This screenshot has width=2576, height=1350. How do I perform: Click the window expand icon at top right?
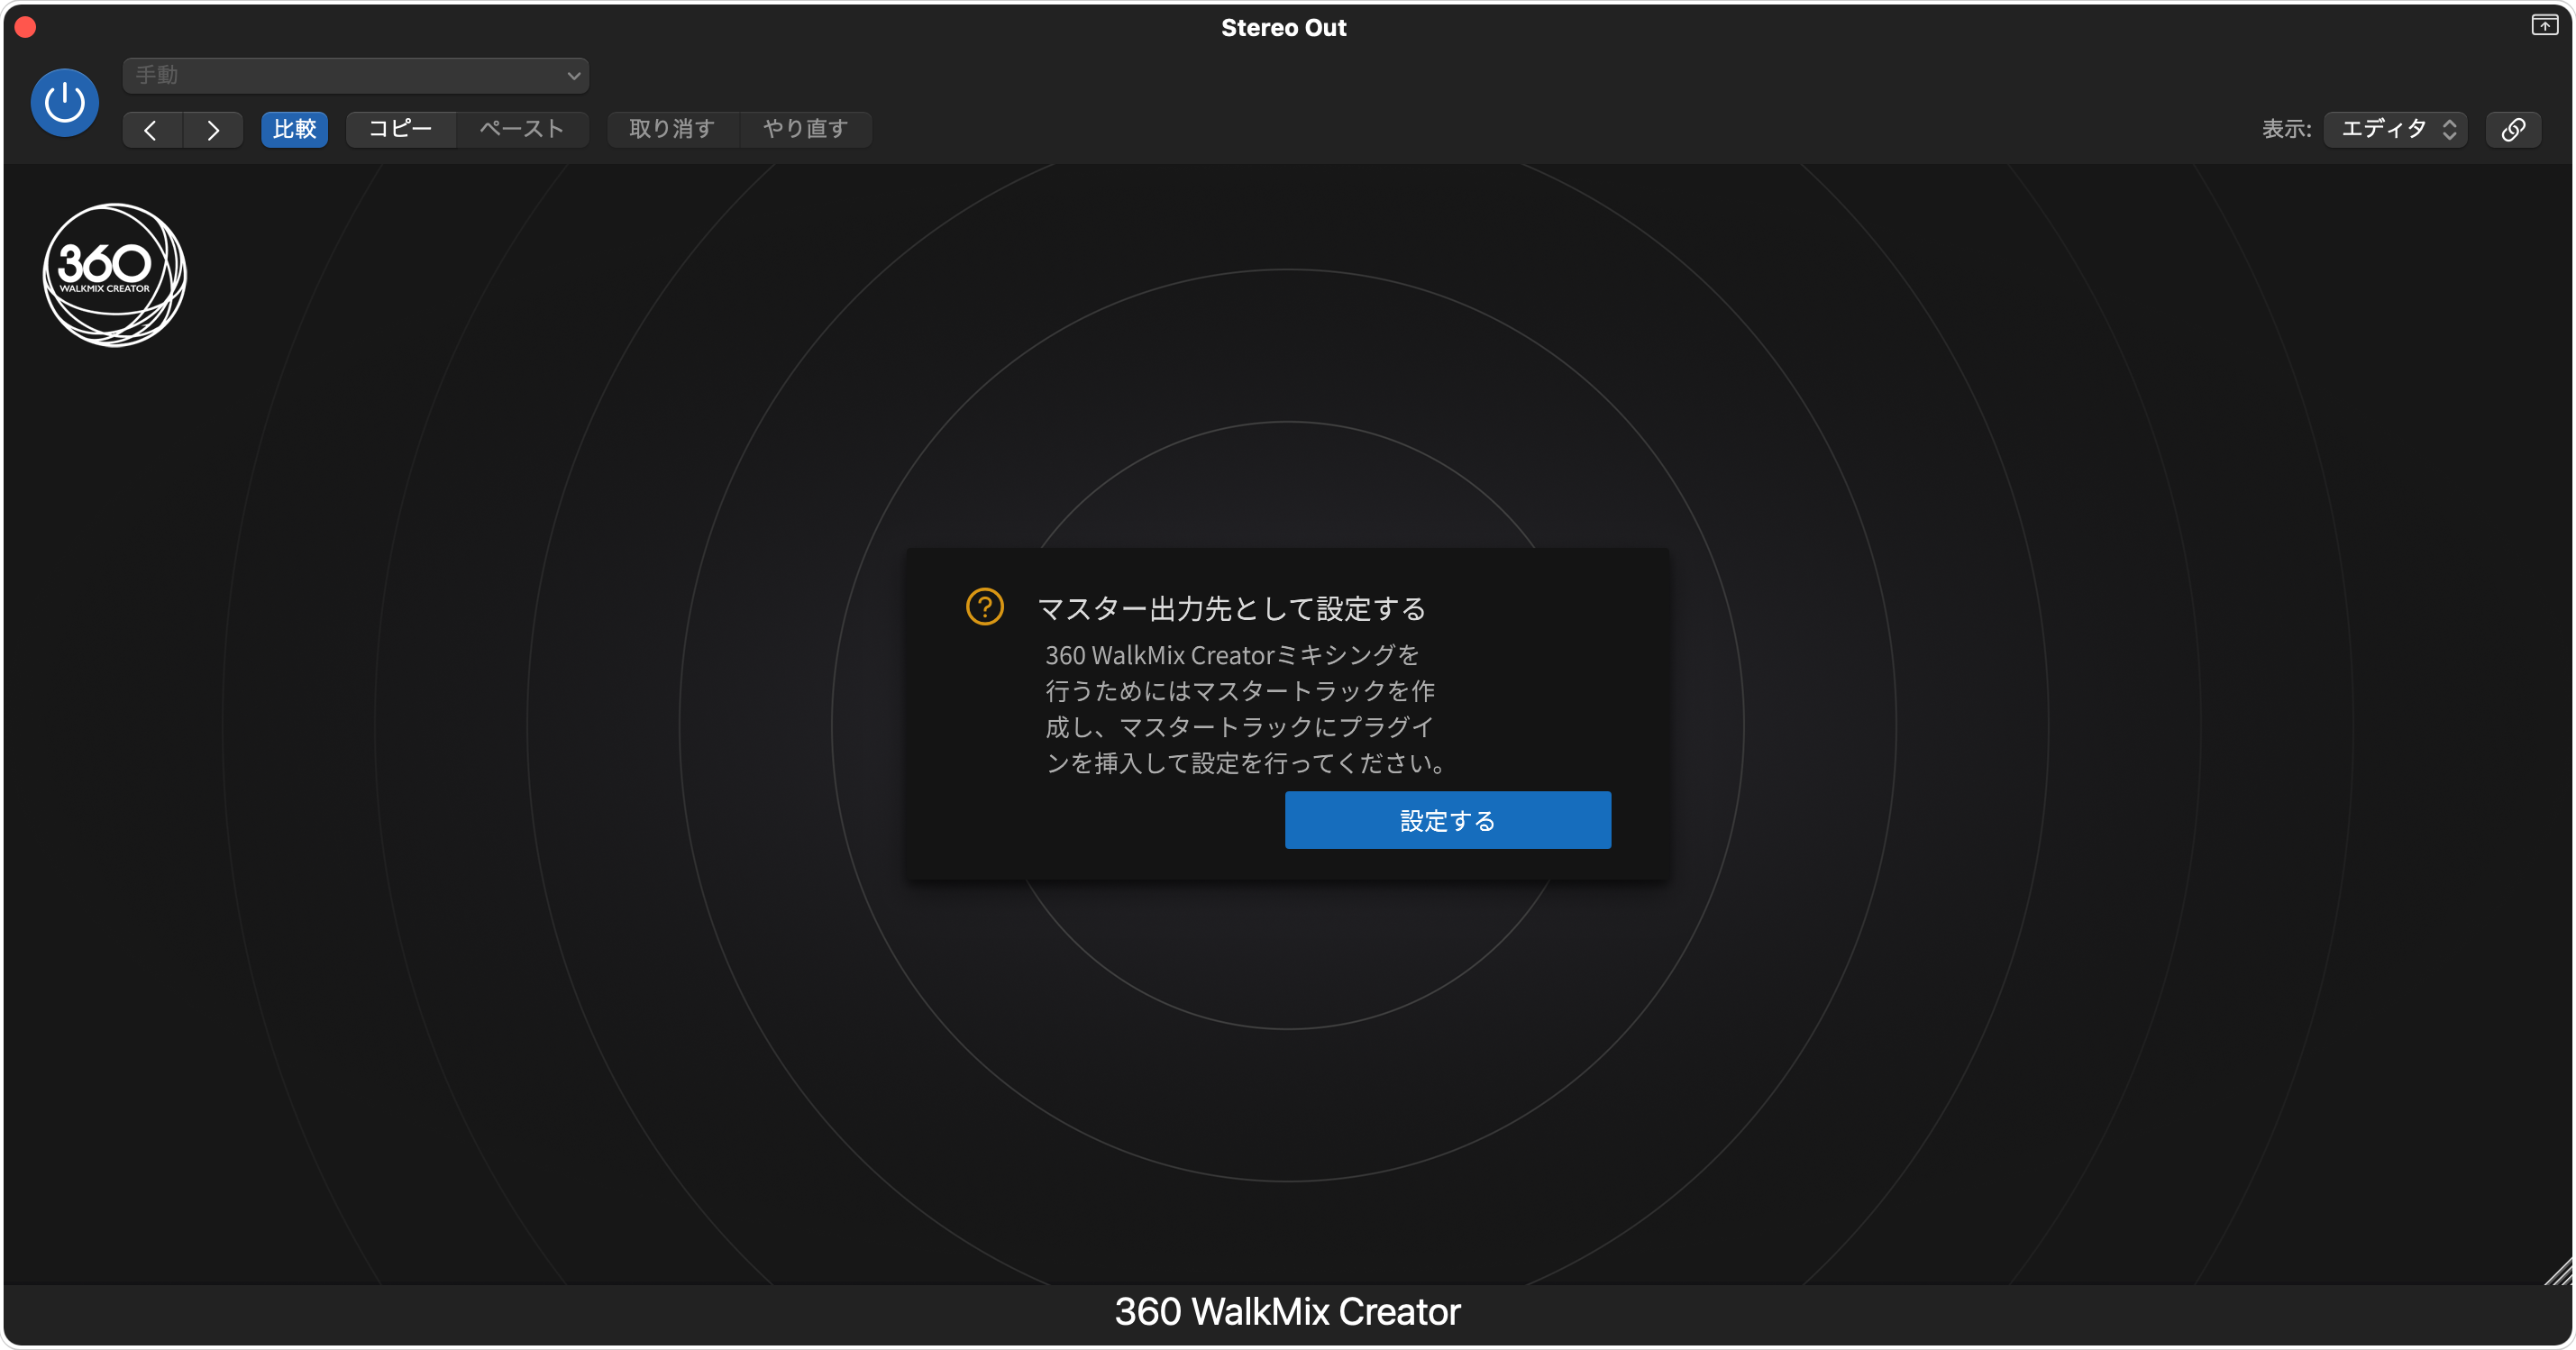pos(2544,25)
